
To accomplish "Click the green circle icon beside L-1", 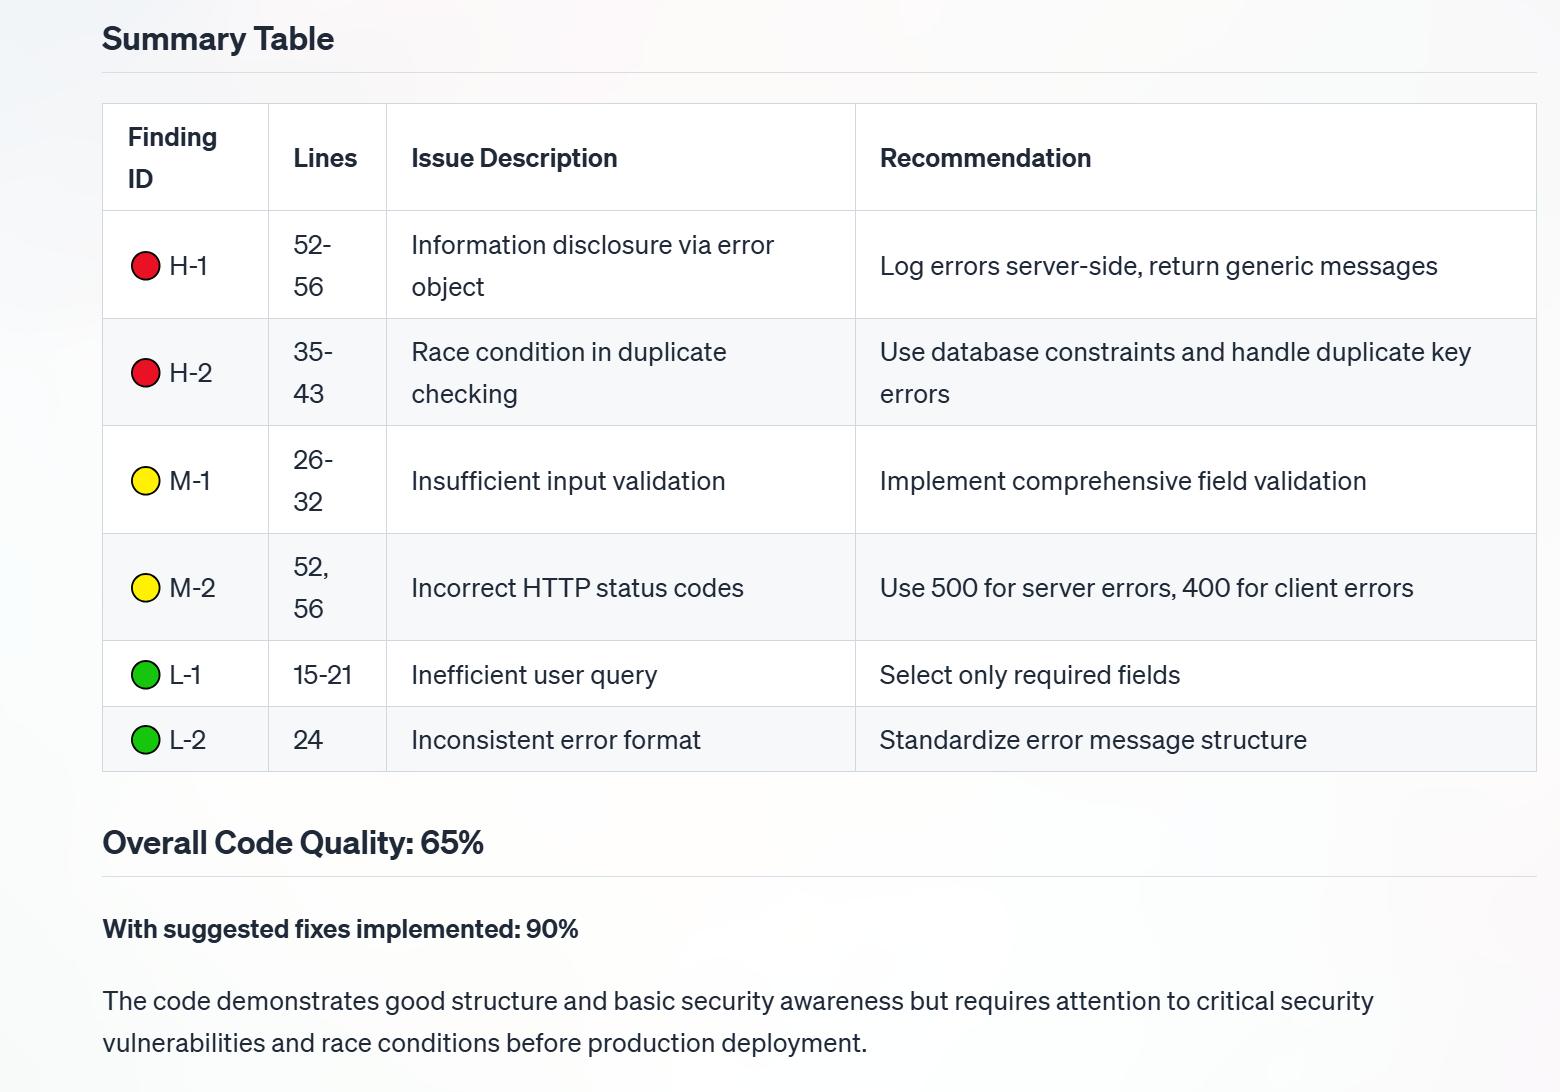I will click(x=146, y=675).
